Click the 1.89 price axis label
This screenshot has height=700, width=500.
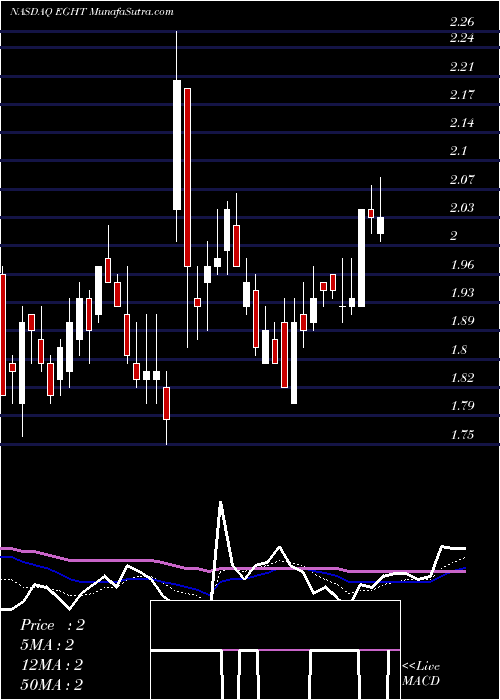[x=462, y=321]
